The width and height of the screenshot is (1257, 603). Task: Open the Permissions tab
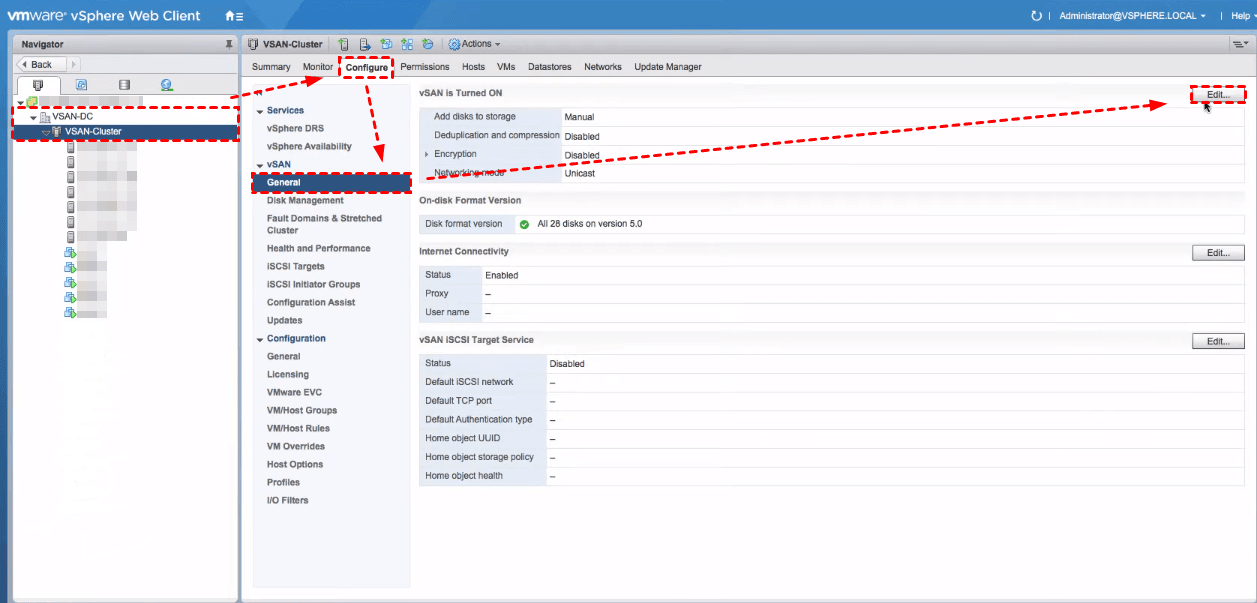click(x=425, y=67)
